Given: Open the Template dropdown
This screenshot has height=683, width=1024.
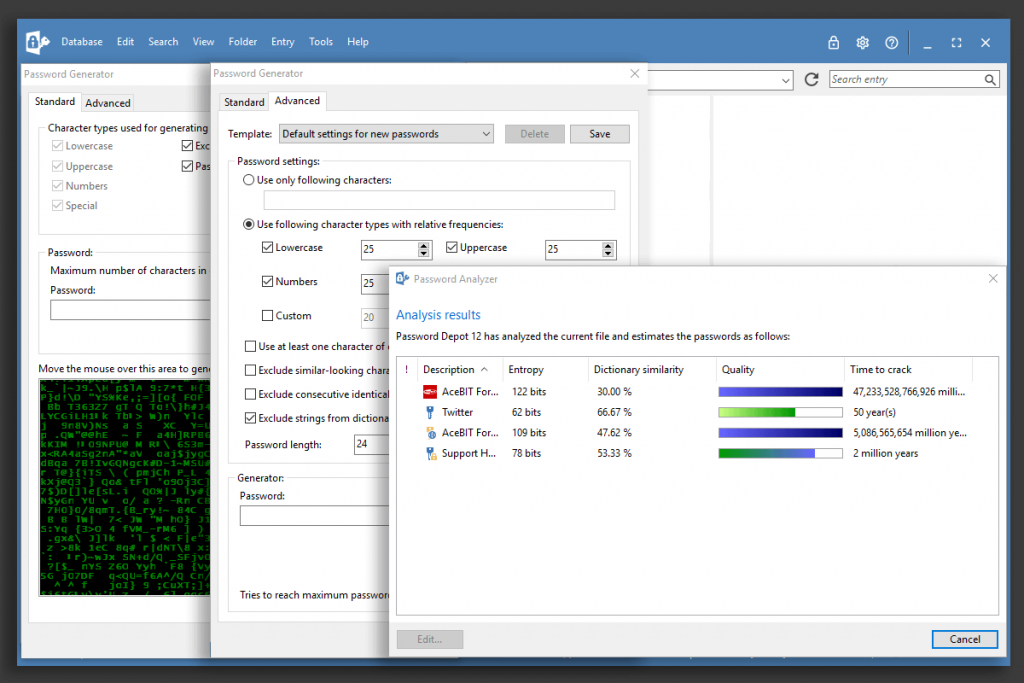Looking at the screenshot, I should tap(386, 134).
